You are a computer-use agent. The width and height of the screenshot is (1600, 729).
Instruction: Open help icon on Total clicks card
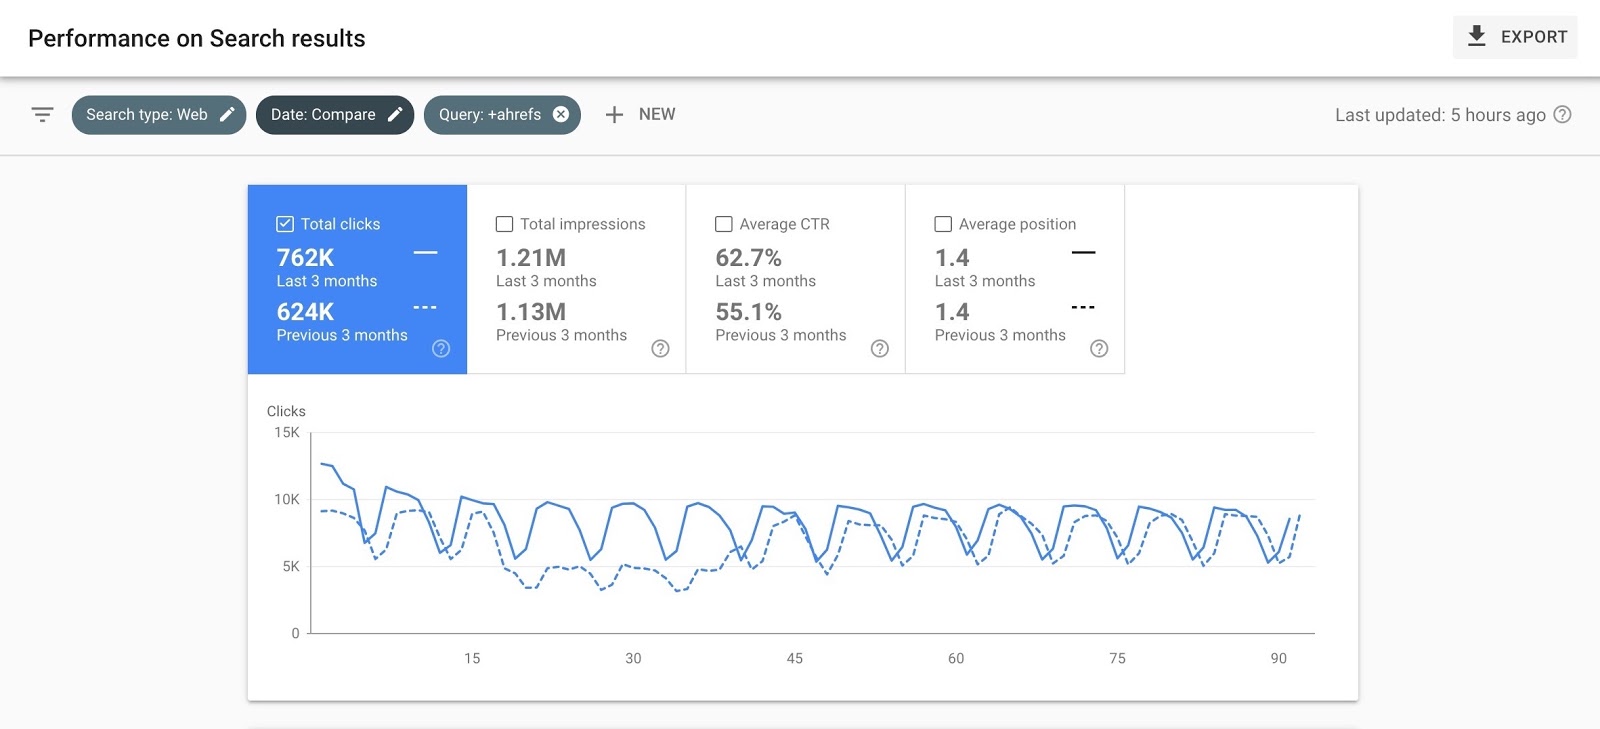click(441, 348)
